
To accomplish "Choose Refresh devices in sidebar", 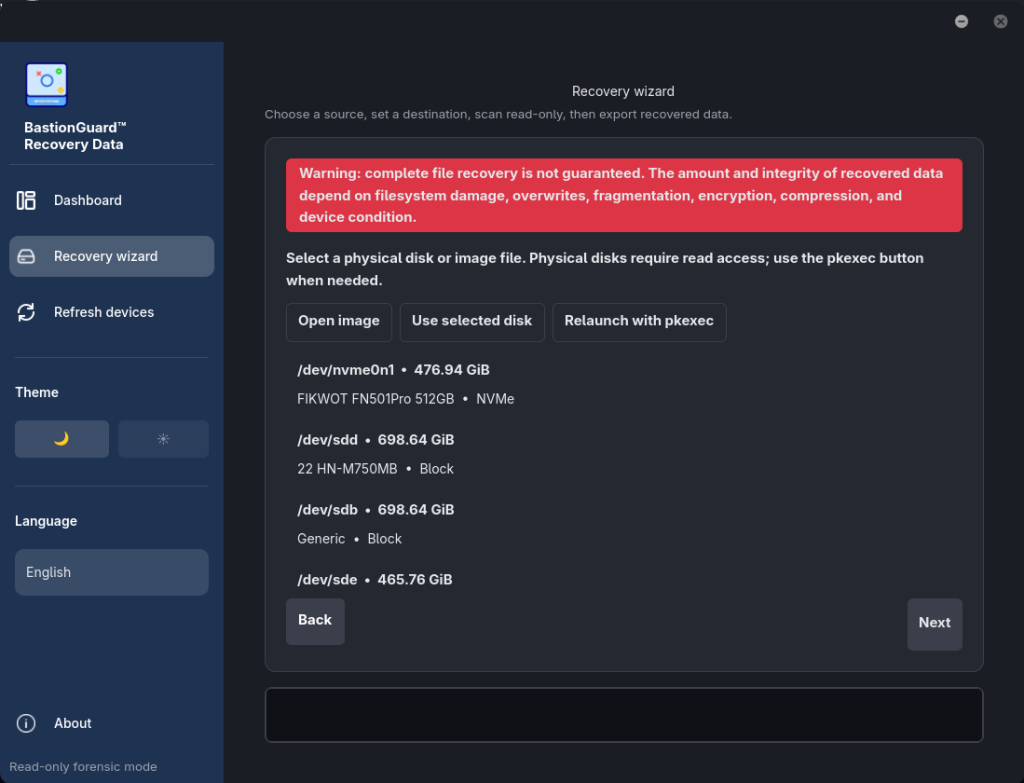I will coord(112,312).
